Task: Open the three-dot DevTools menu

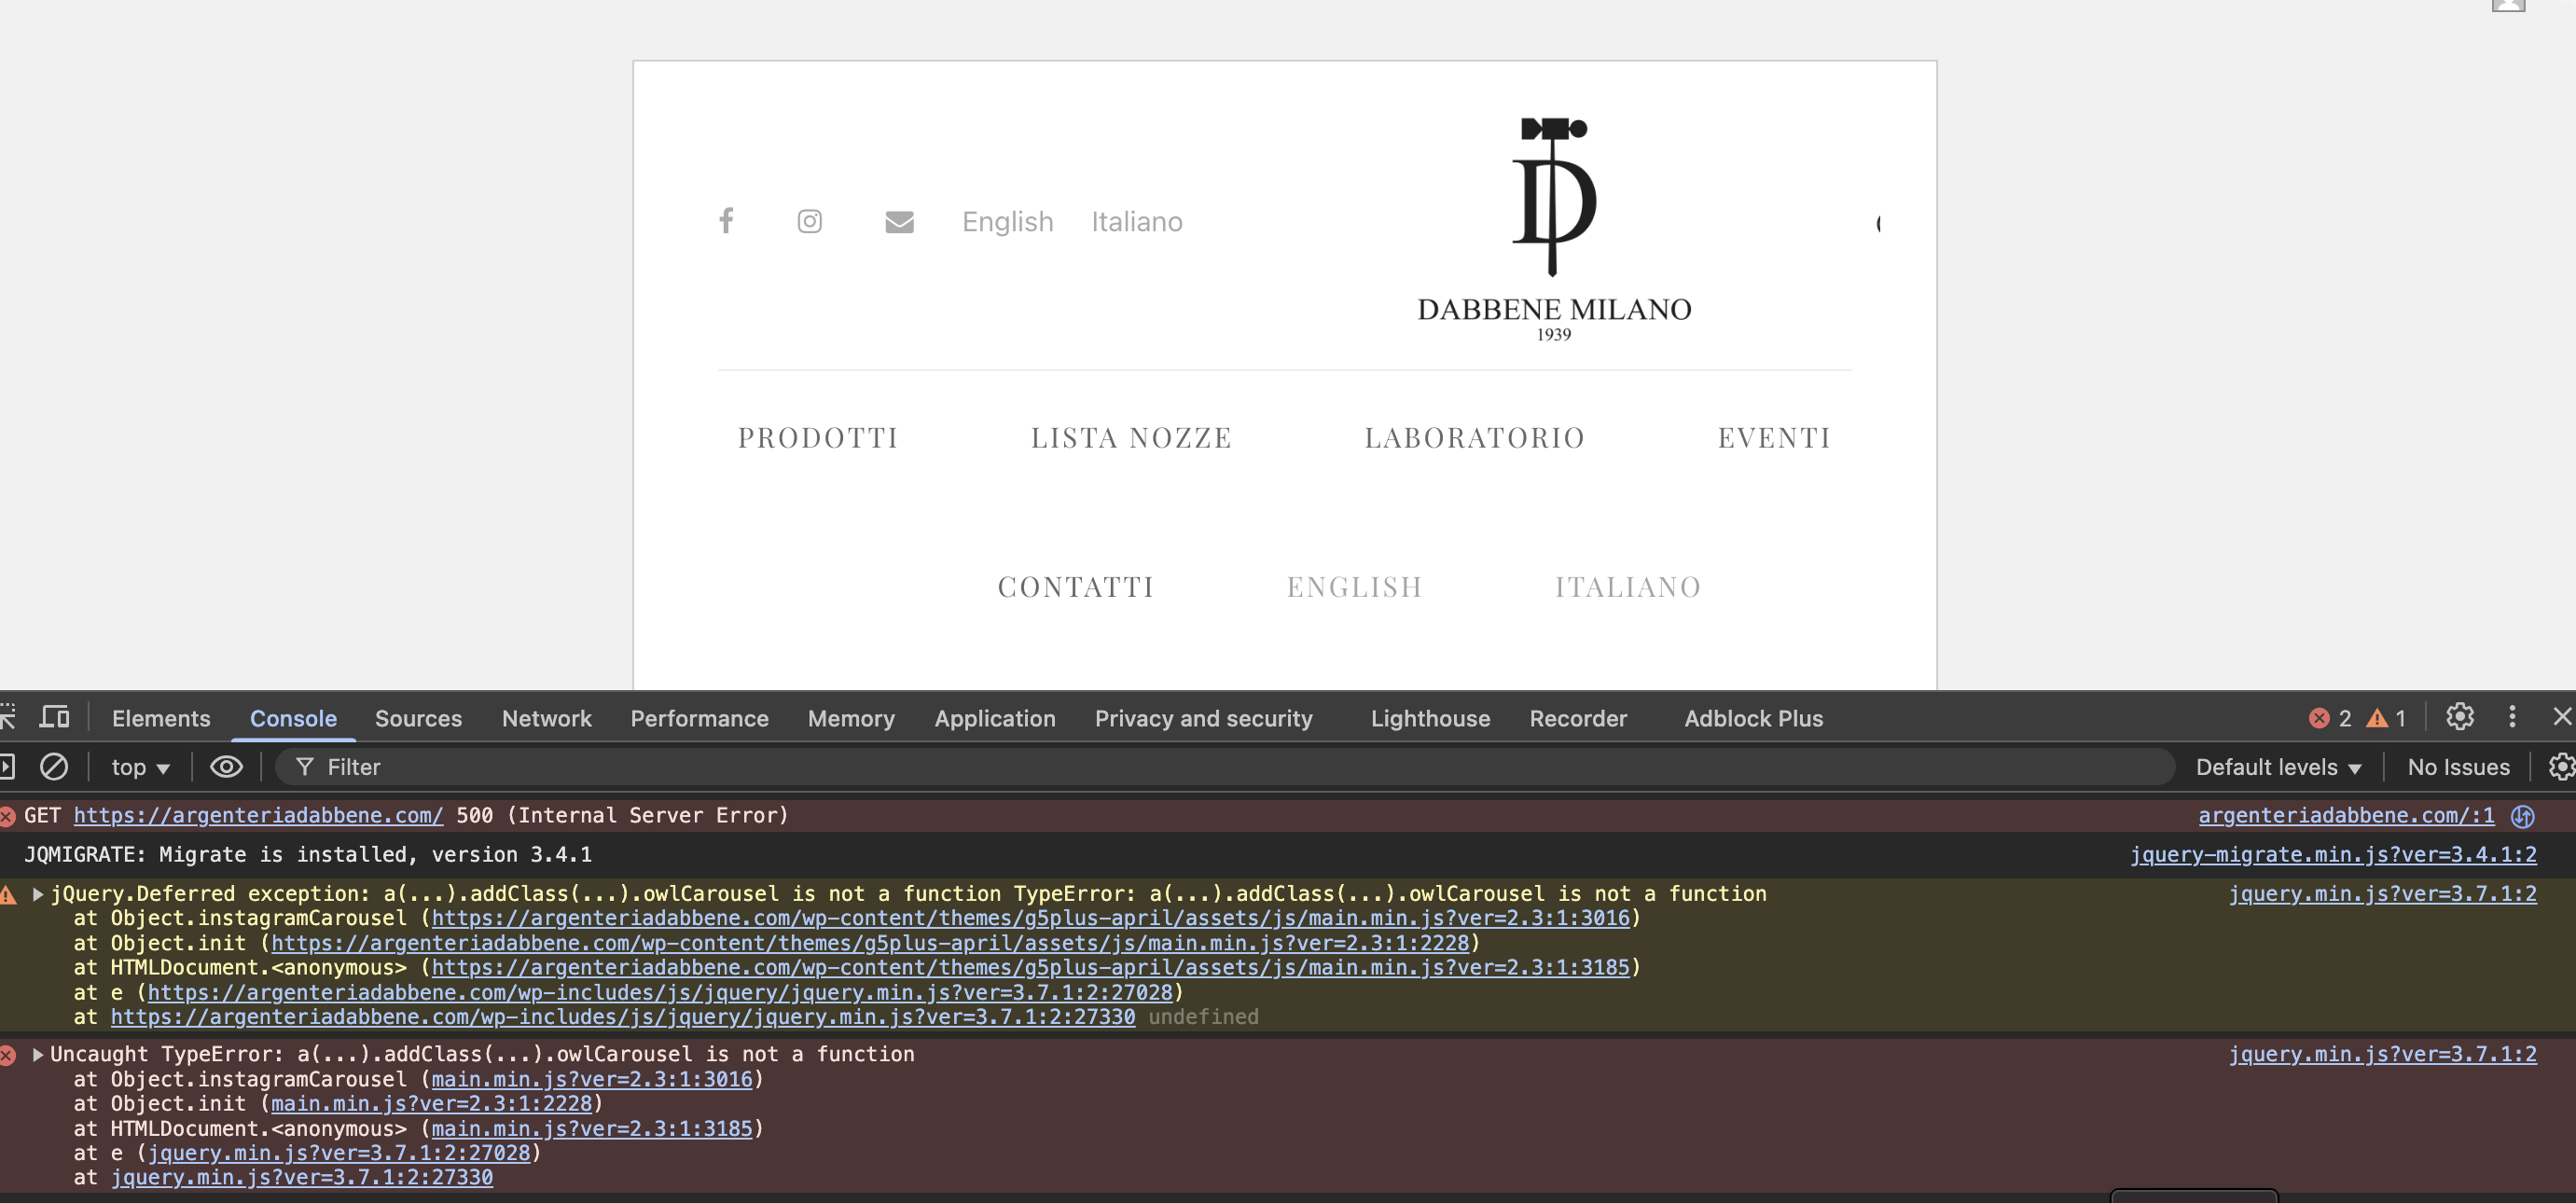Action: (2511, 717)
